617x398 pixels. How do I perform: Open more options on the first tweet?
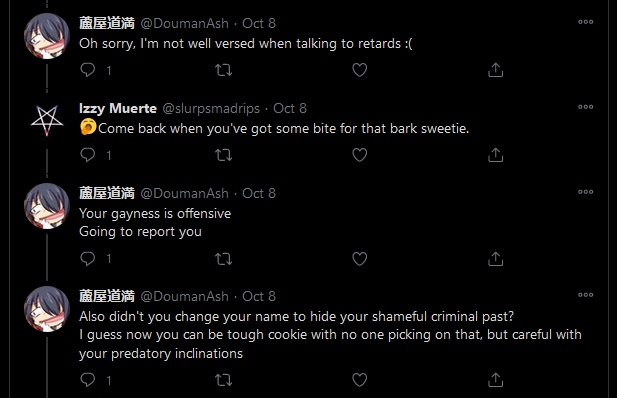[586, 22]
